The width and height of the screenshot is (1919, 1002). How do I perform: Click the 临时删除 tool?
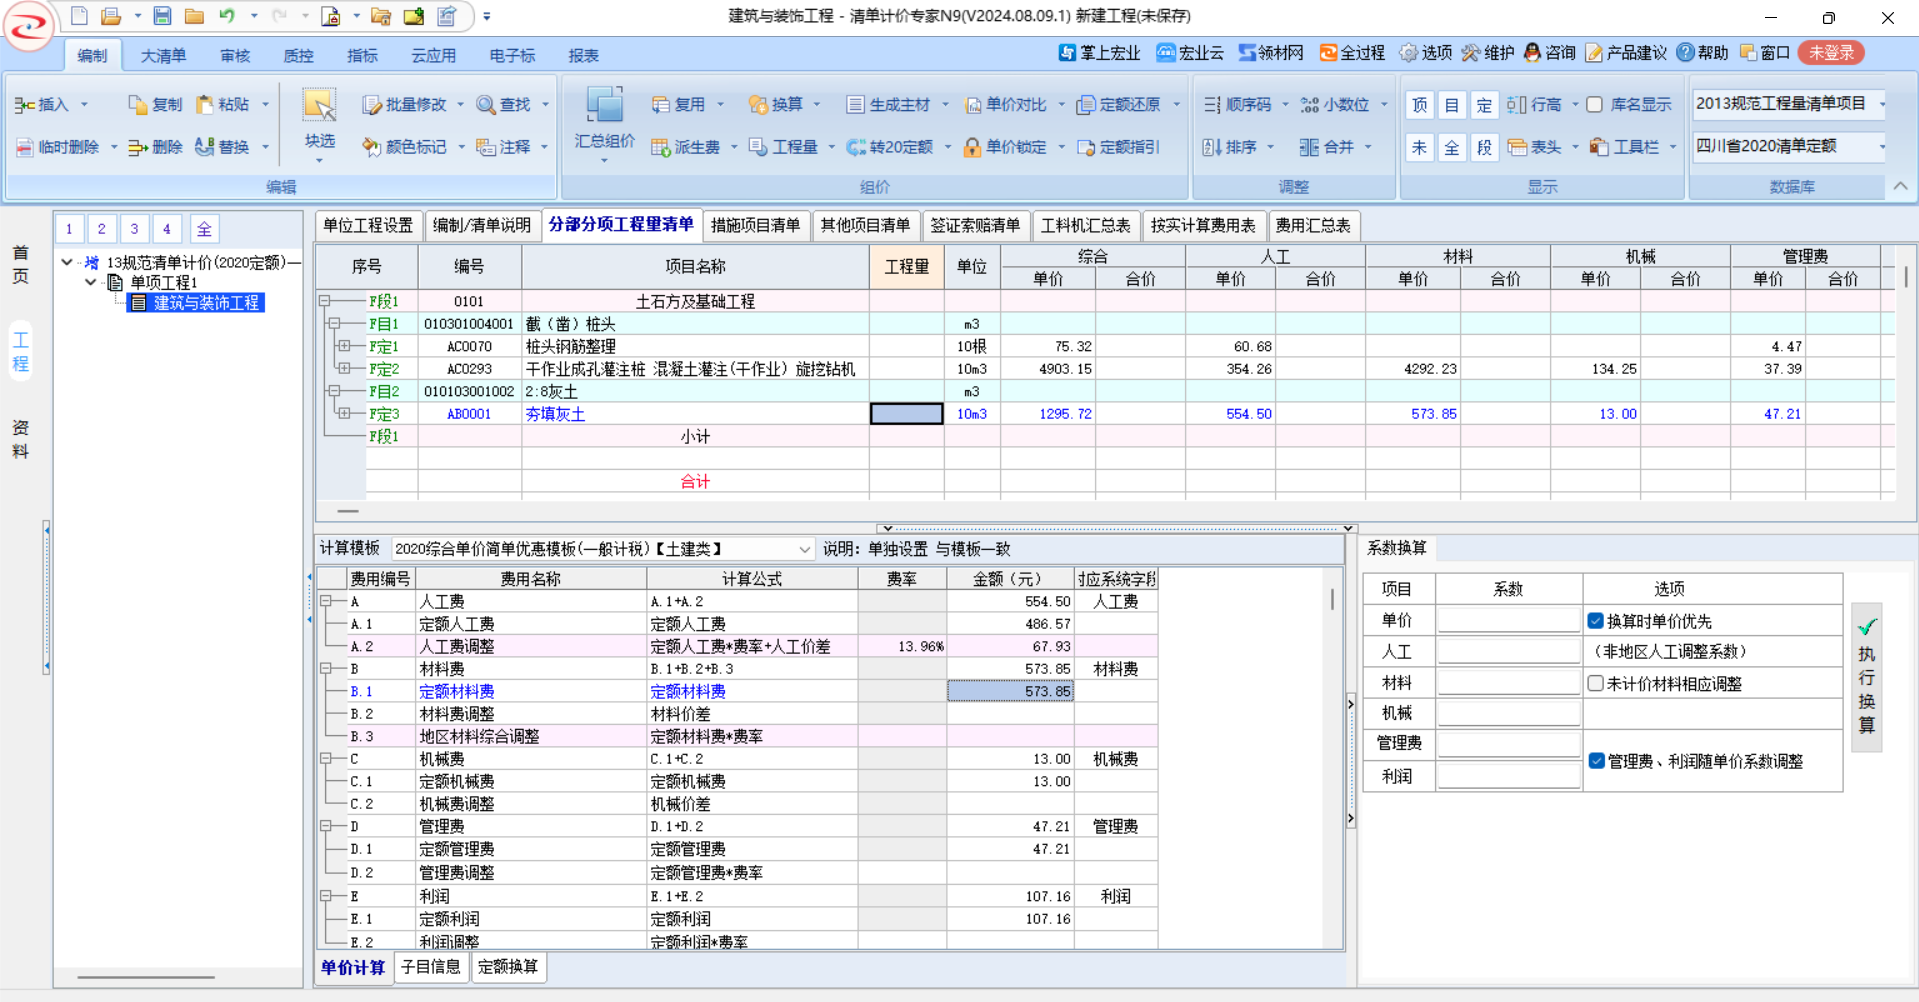(x=58, y=147)
